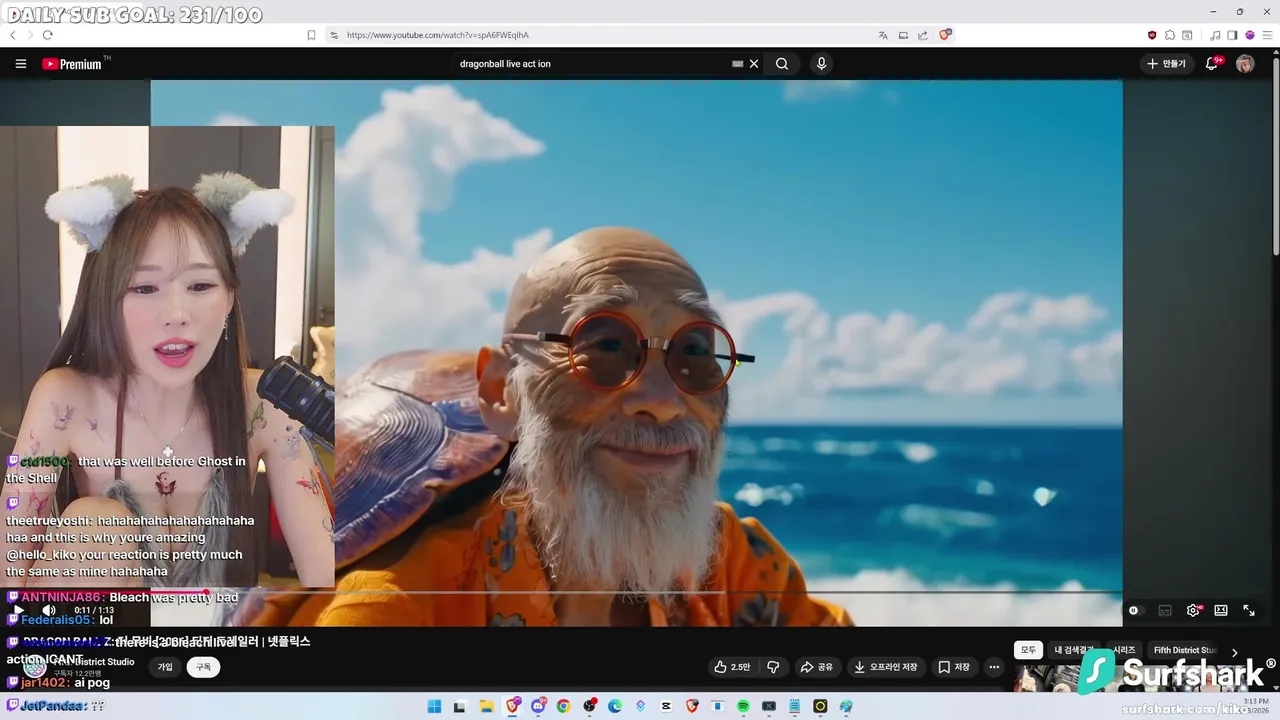The width and height of the screenshot is (1280, 720).
Task: Open YouTube notifications bell
Action: click(1212, 64)
